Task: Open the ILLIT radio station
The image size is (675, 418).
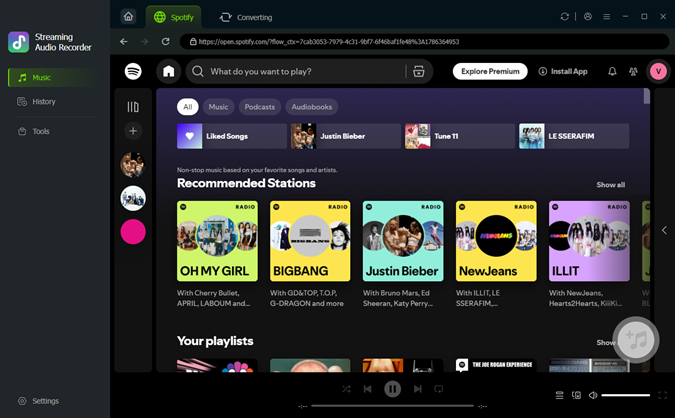Action: 589,241
